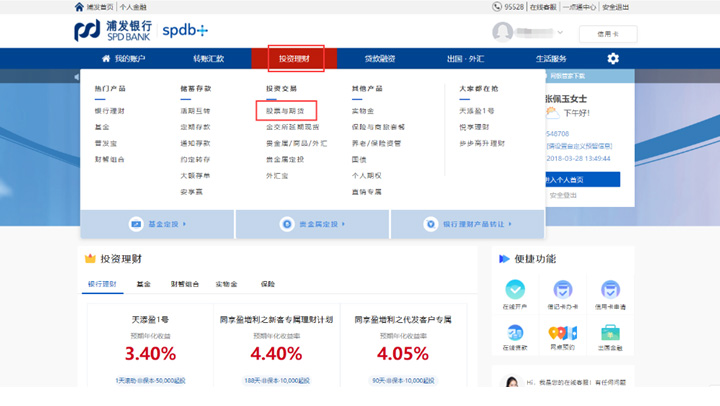
Task: Click the 在线贷款 shortcut icon
Action: click(x=515, y=333)
